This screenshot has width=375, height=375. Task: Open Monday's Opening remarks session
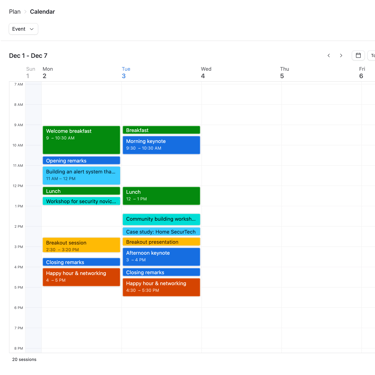[81, 161]
